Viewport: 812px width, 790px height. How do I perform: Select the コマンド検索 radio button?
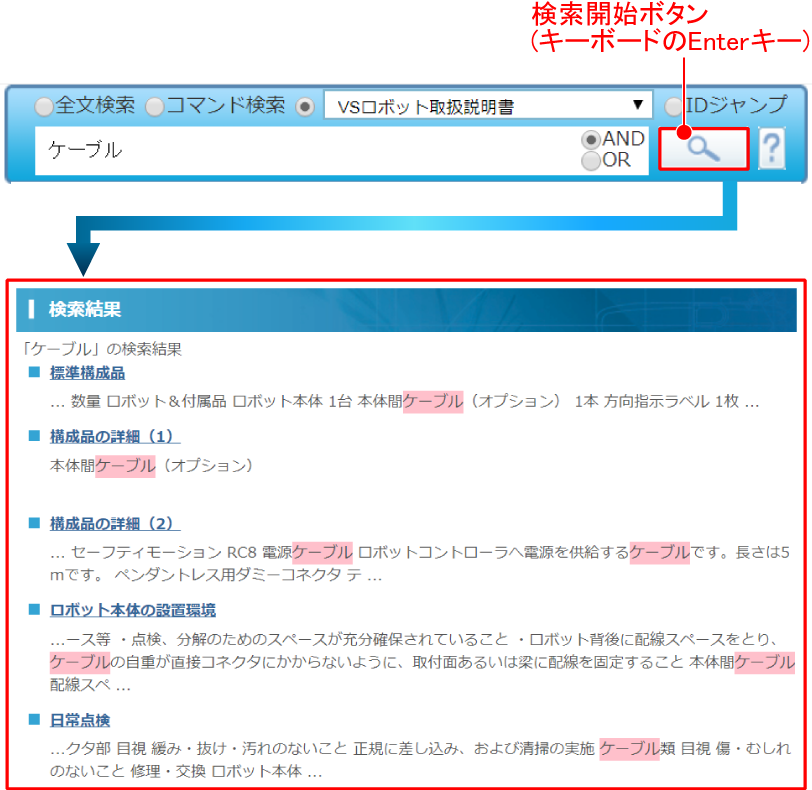point(154,106)
